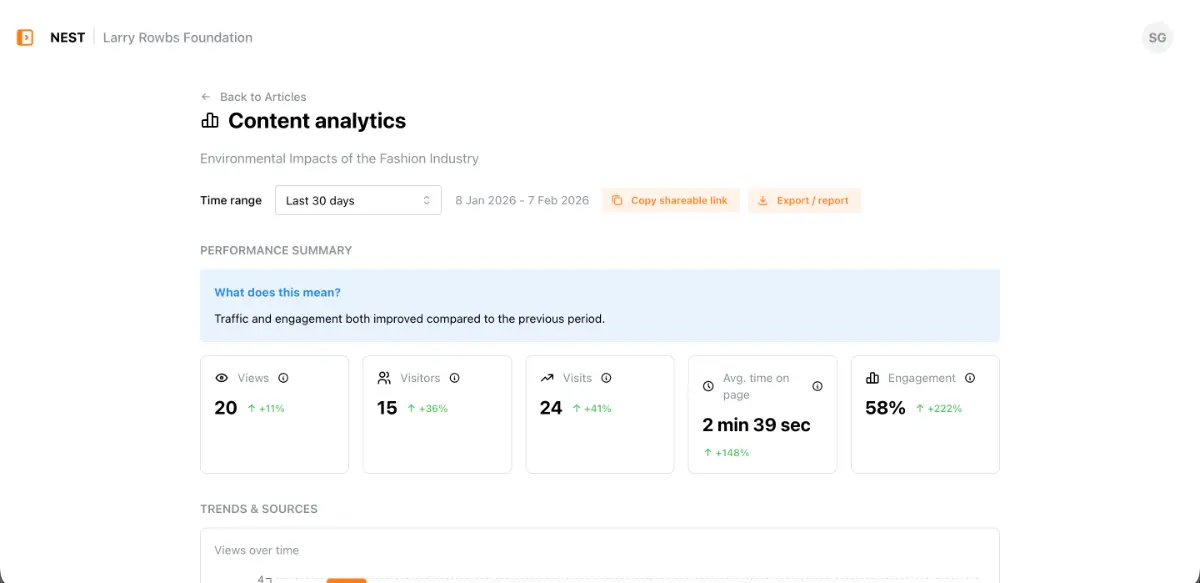Screen dimensions: 1200x583
Task: Click the Larry Rowbs Foundation header name
Action: (178, 38)
